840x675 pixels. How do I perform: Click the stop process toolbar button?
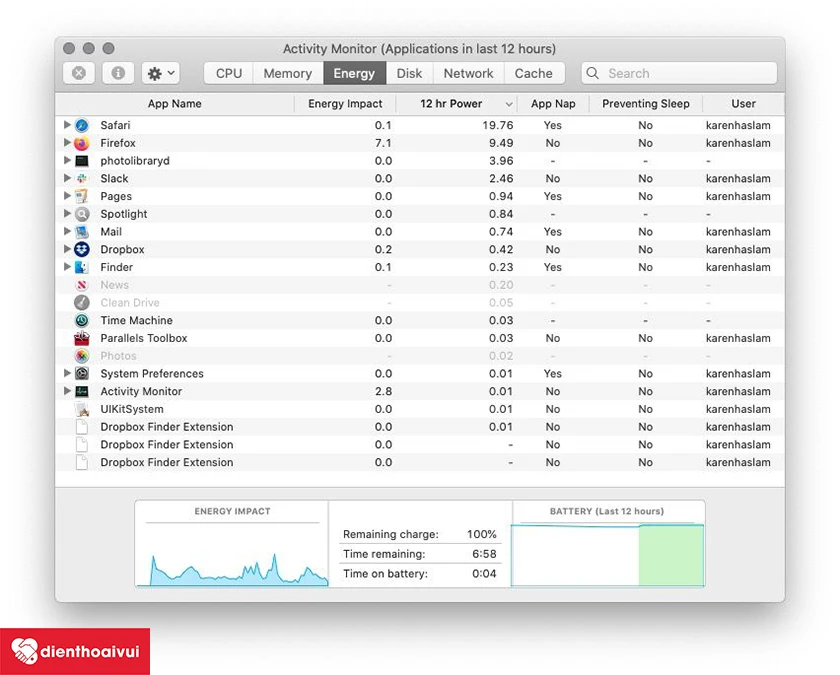[79, 73]
